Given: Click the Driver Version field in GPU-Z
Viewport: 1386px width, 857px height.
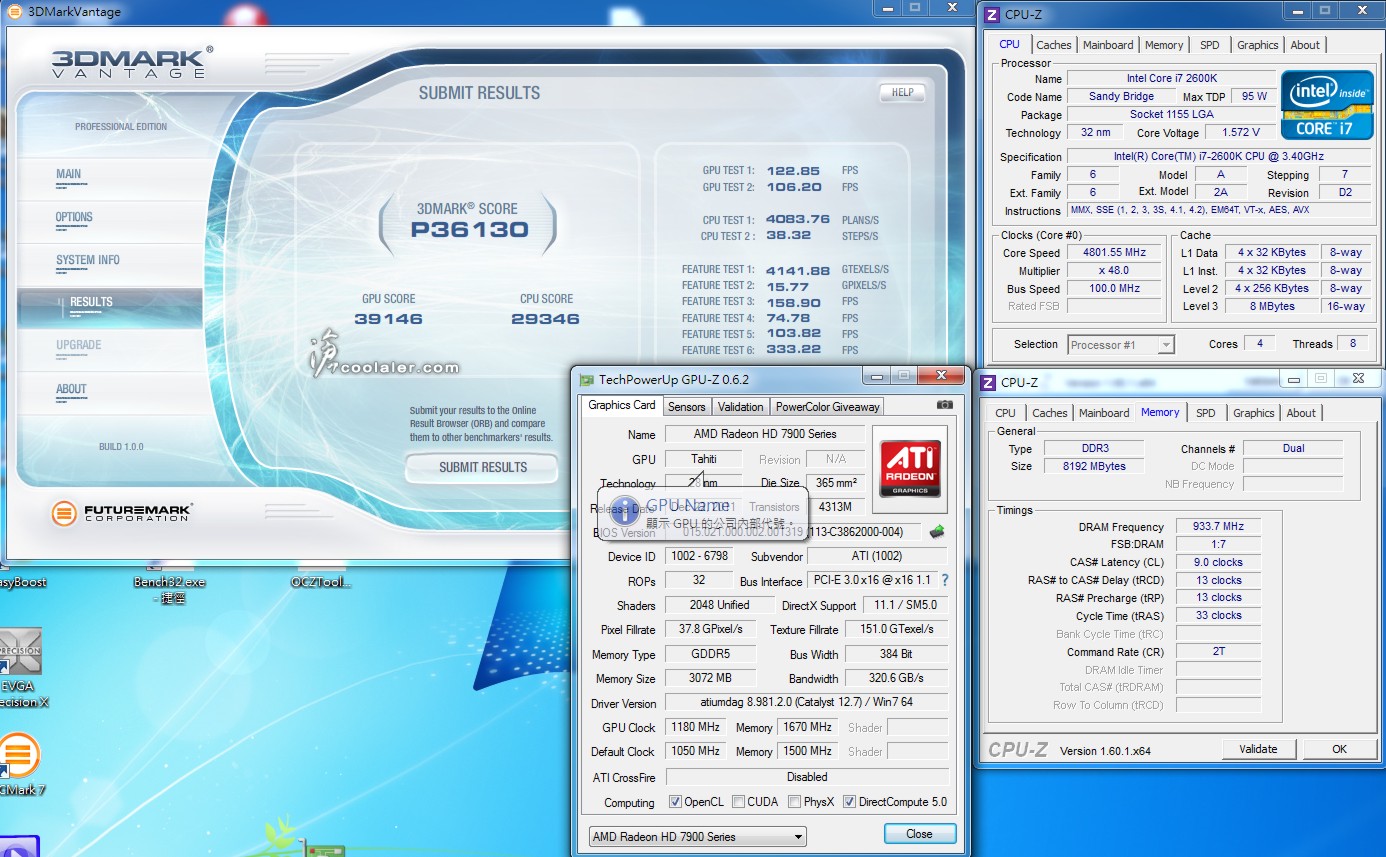Looking at the screenshot, I should [806, 703].
